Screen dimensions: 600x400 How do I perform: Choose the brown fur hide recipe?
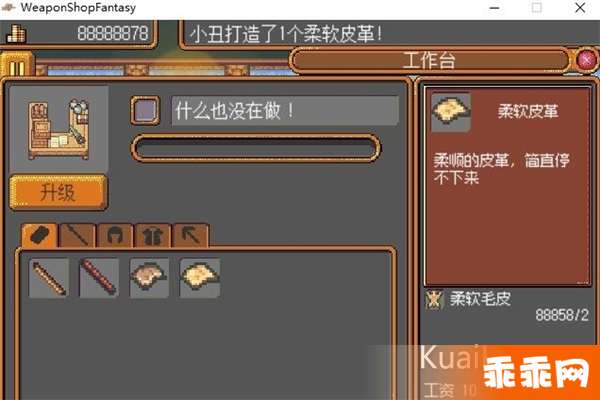pyautogui.click(x=149, y=278)
